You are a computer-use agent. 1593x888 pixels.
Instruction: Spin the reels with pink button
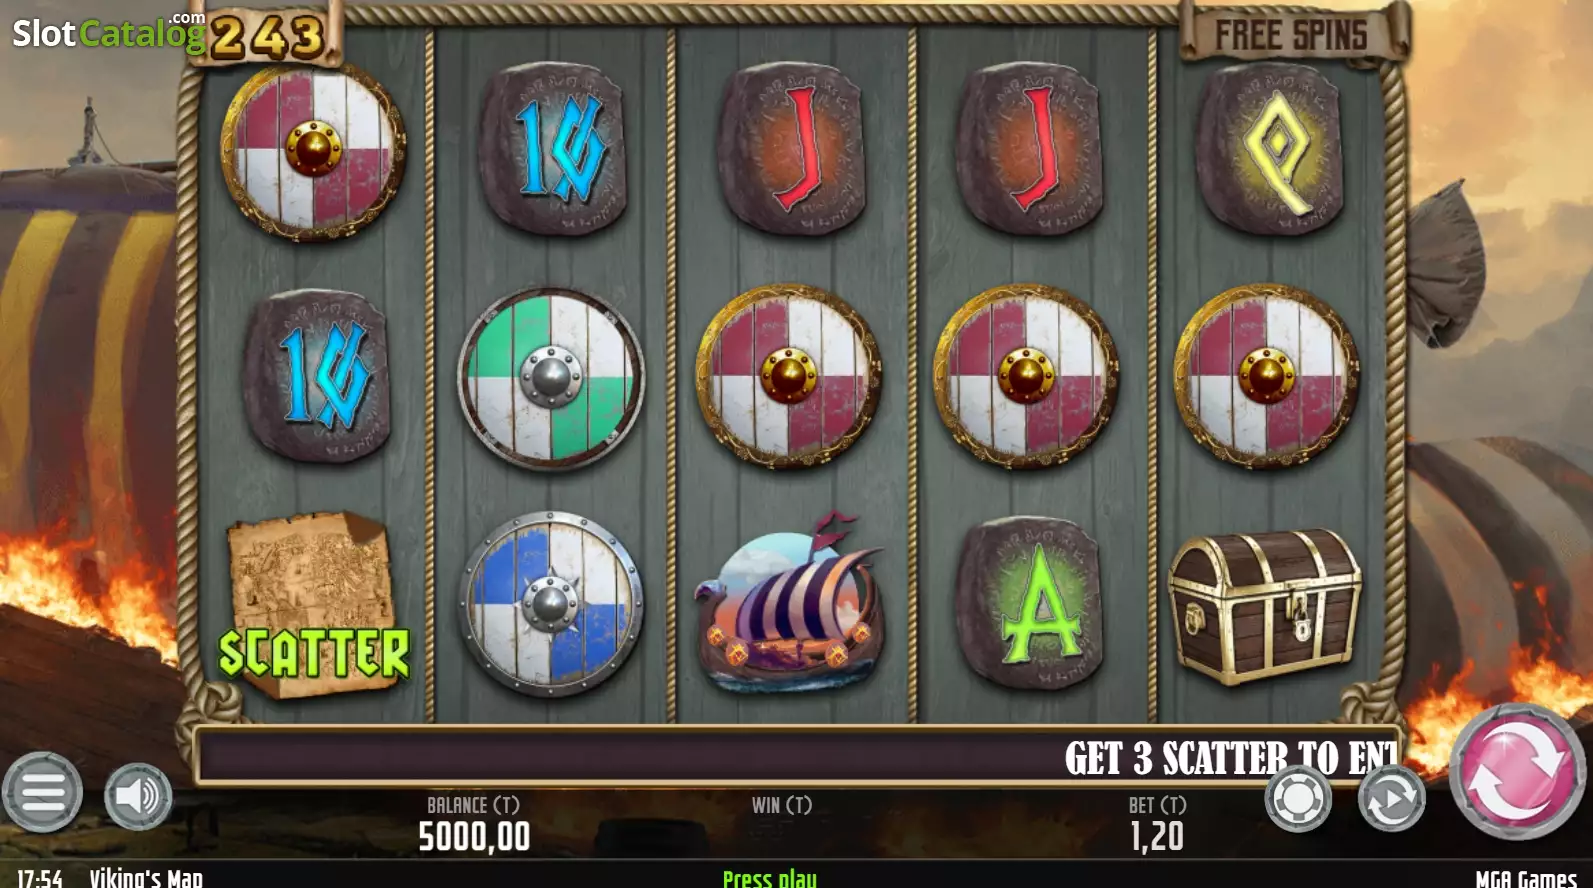coord(1517,771)
